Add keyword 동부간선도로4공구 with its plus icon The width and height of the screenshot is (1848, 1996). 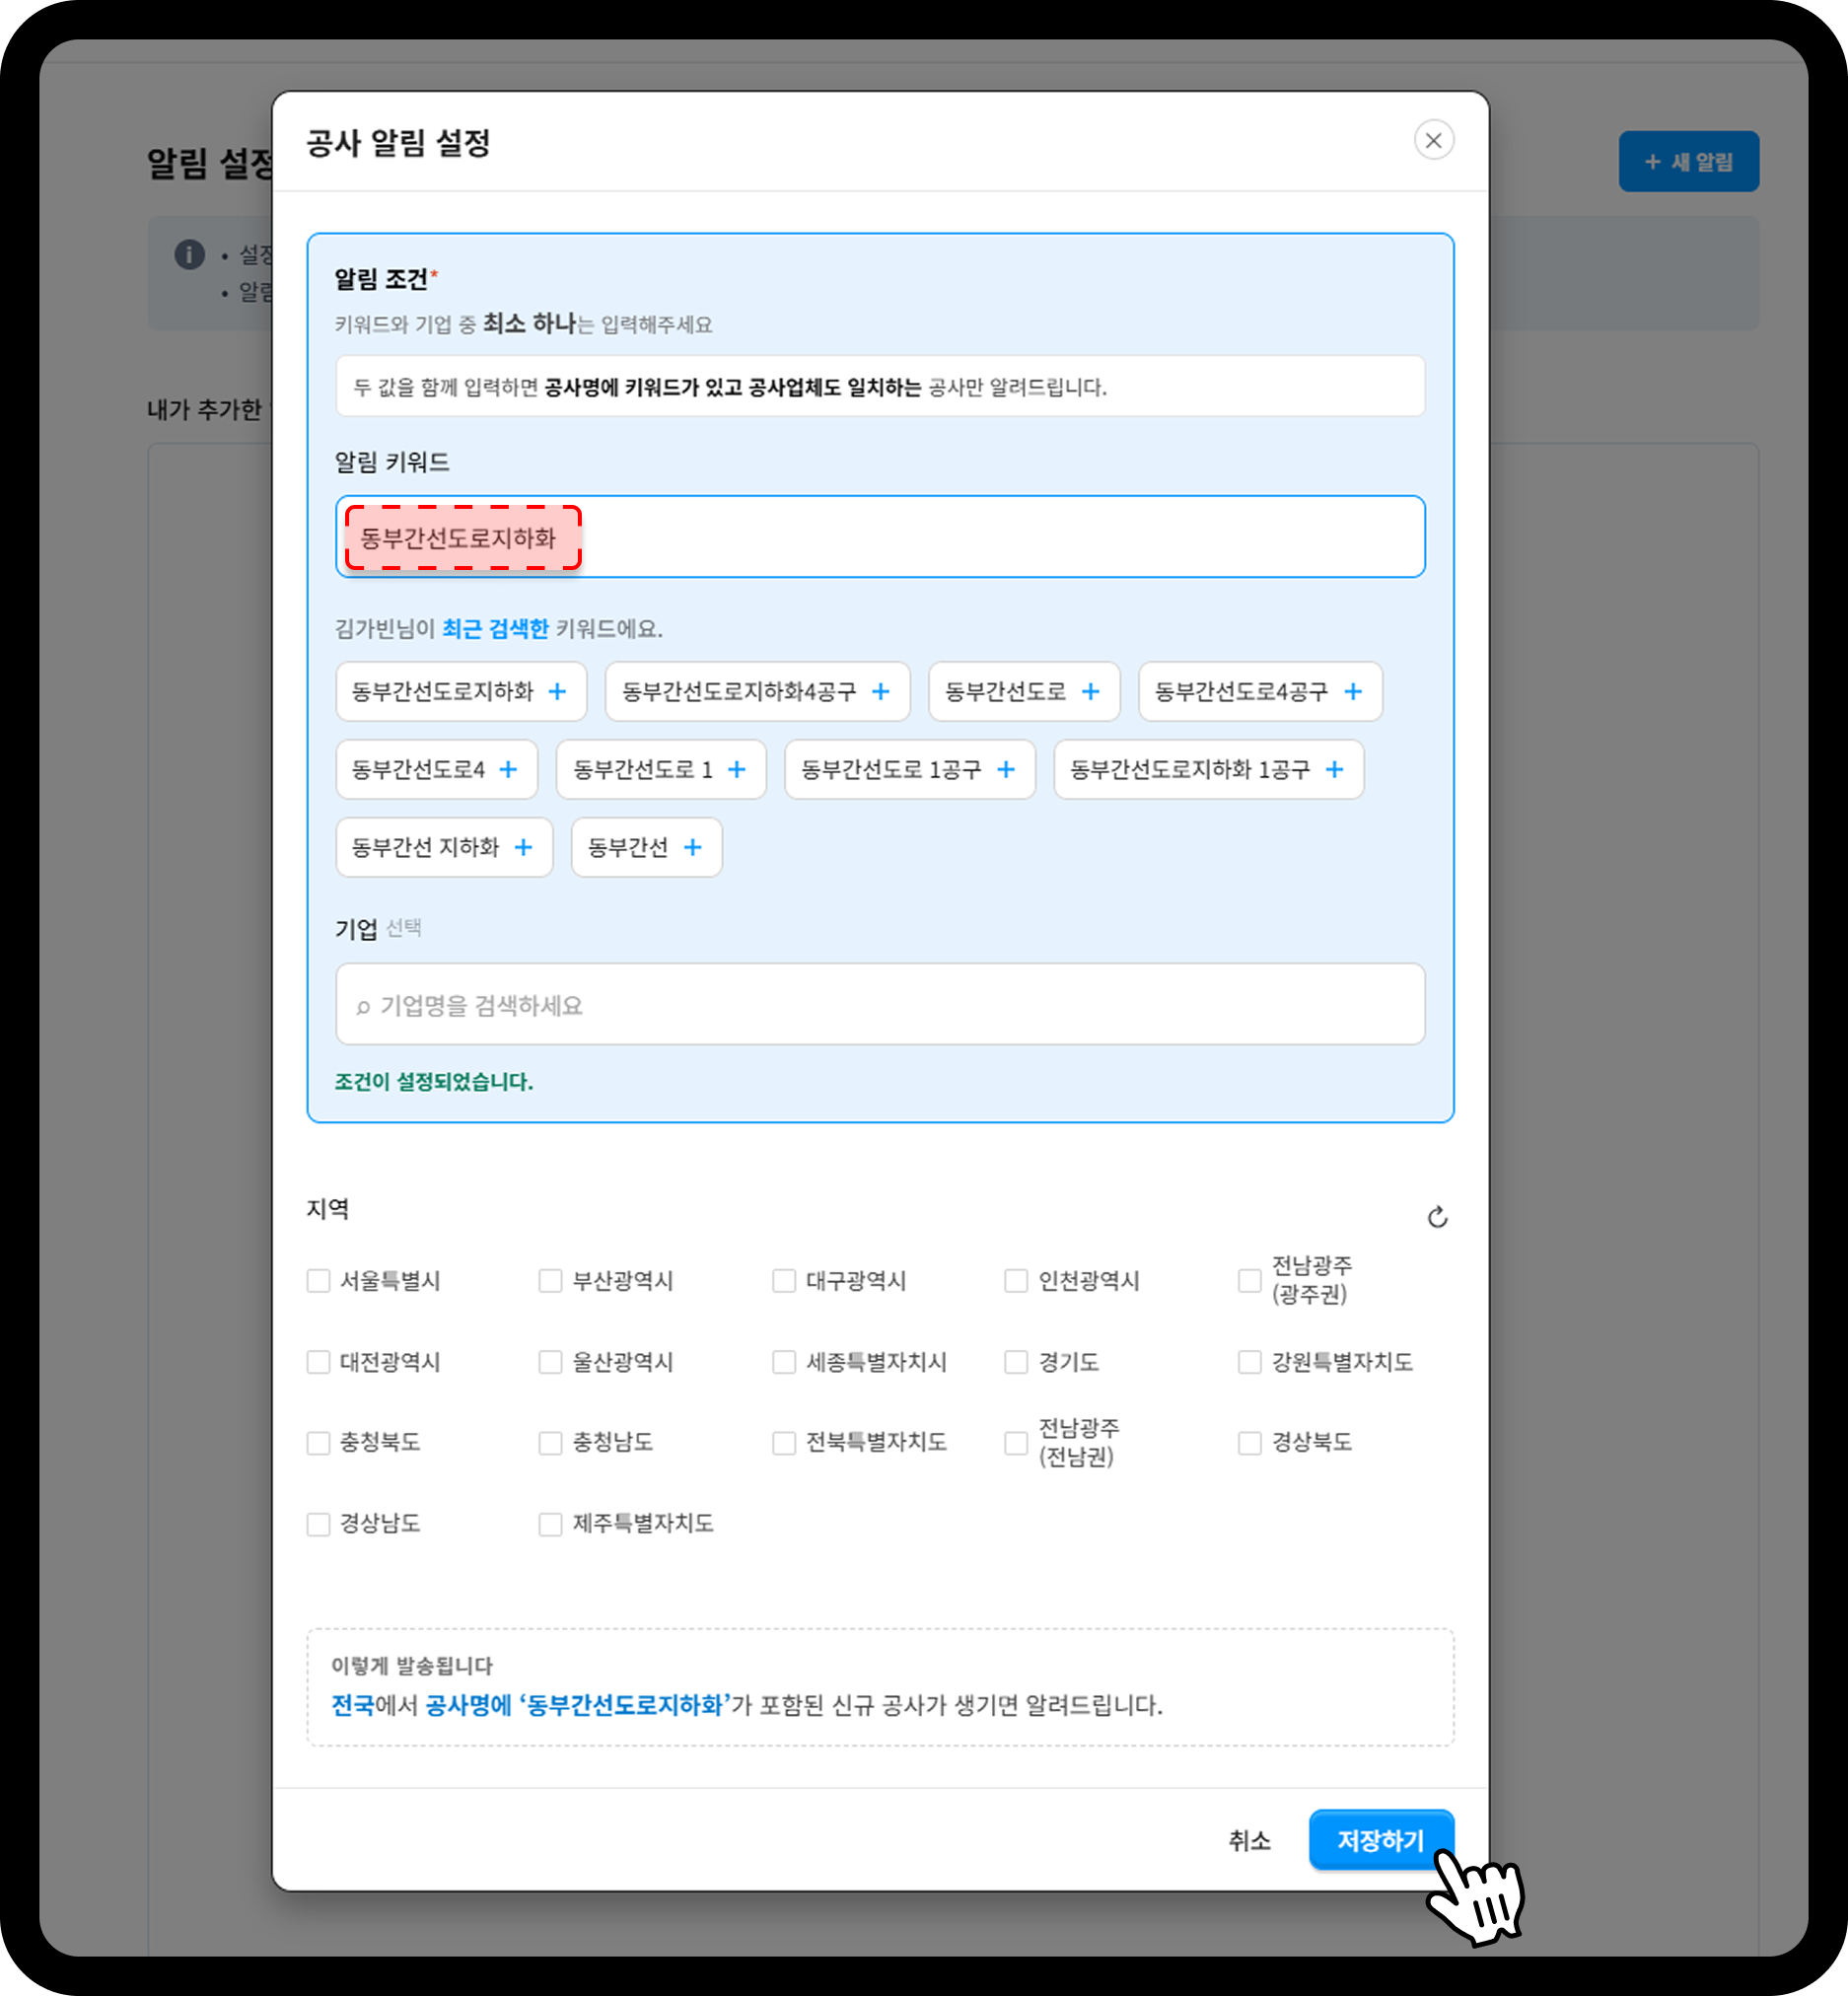(x=1352, y=691)
